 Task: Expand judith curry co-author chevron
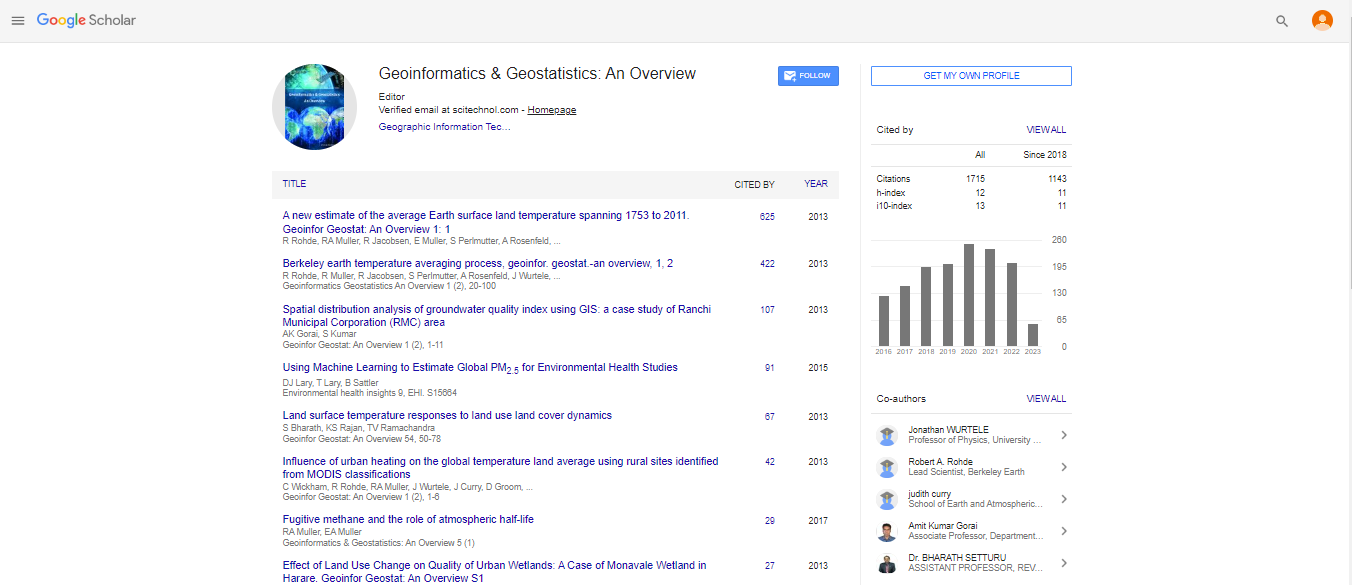(x=1064, y=499)
